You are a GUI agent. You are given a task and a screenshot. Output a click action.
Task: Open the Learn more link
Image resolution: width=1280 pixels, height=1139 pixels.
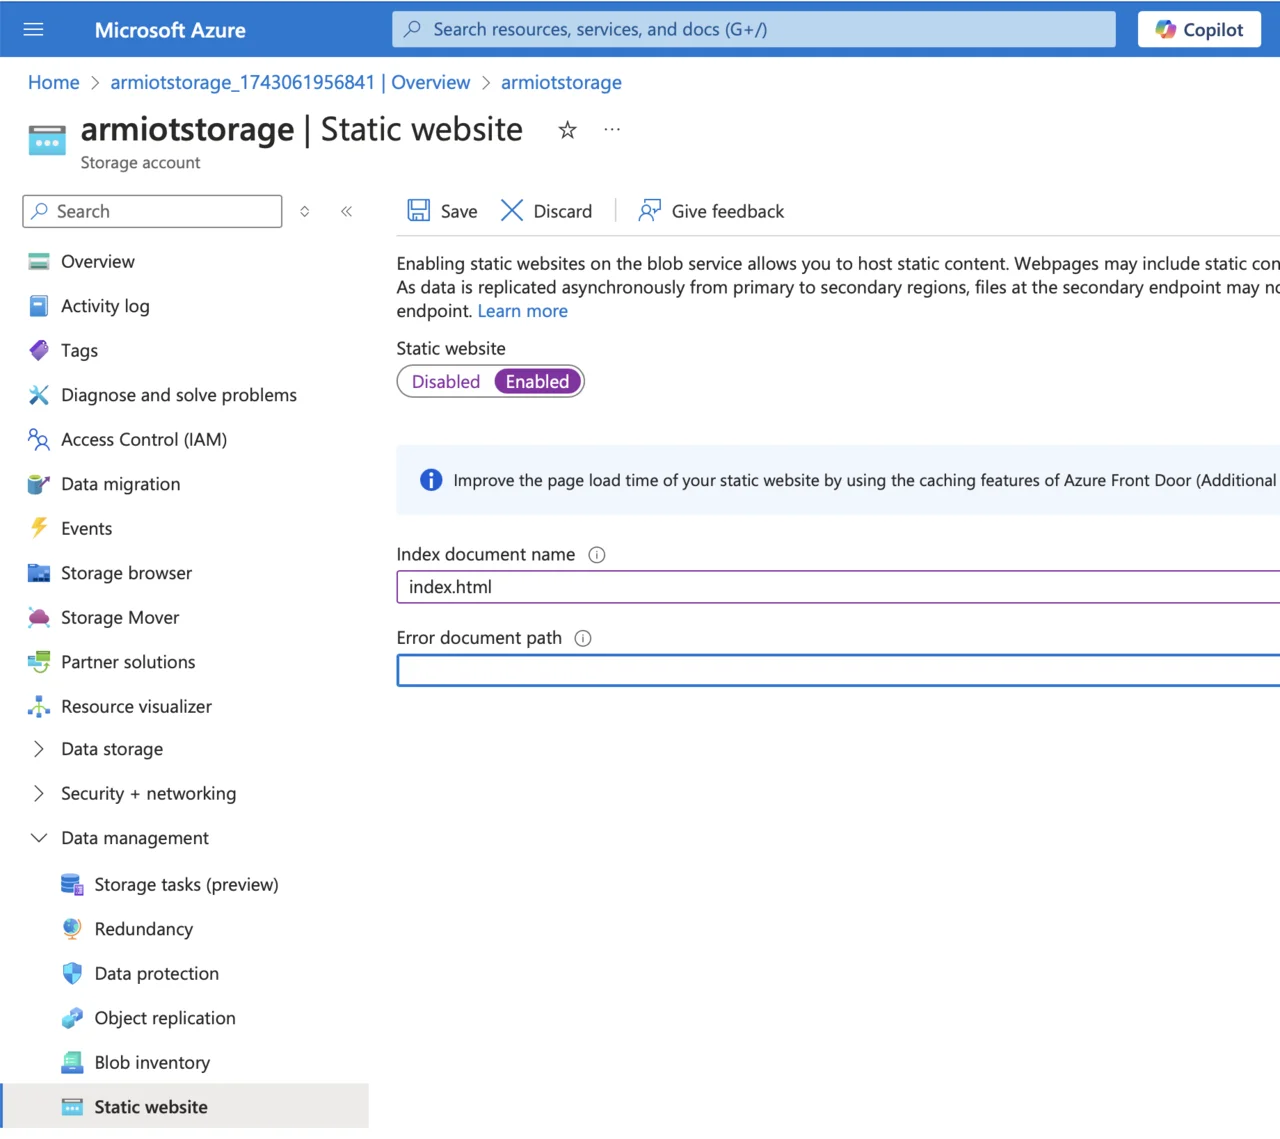pyautogui.click(x=522, y=311)
